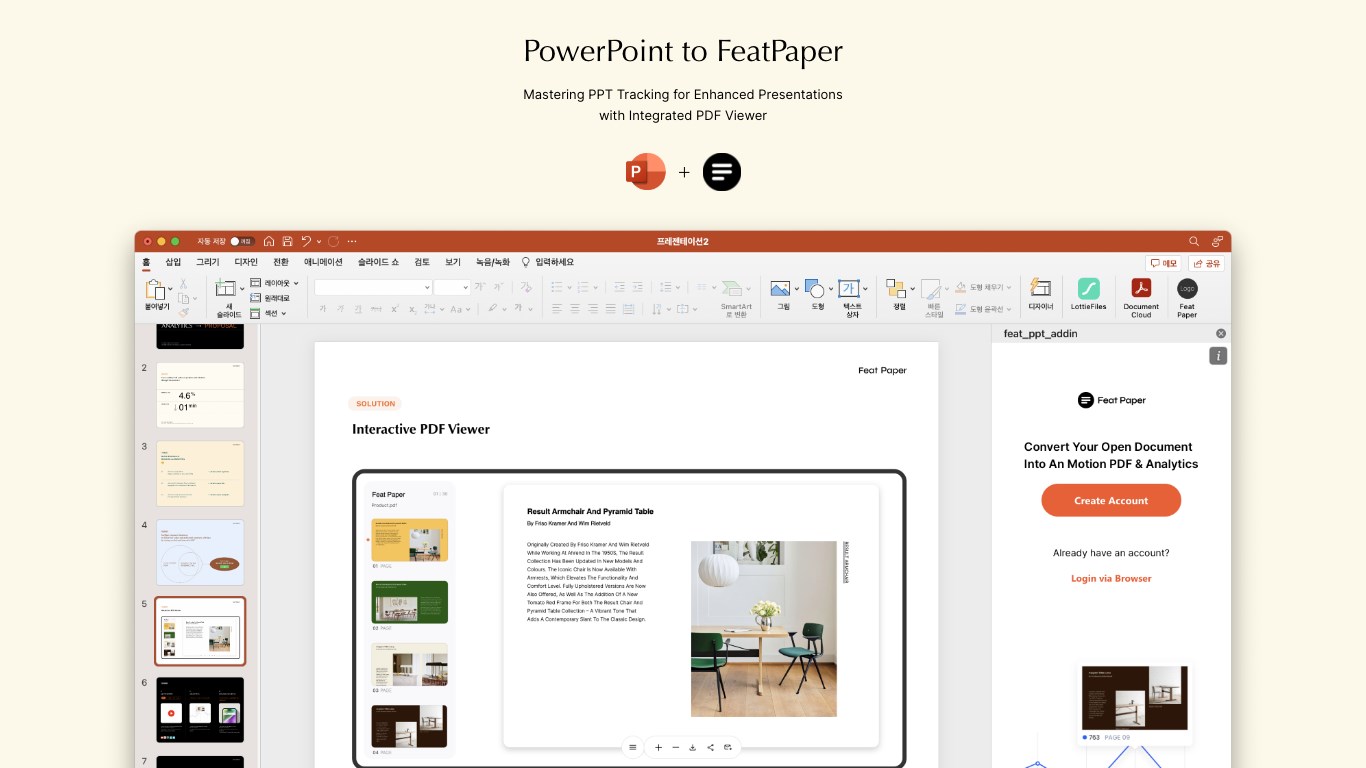Click the 빠른 스타일 quick styles swatch
The image size is (1366, 768).
point(930,288)
